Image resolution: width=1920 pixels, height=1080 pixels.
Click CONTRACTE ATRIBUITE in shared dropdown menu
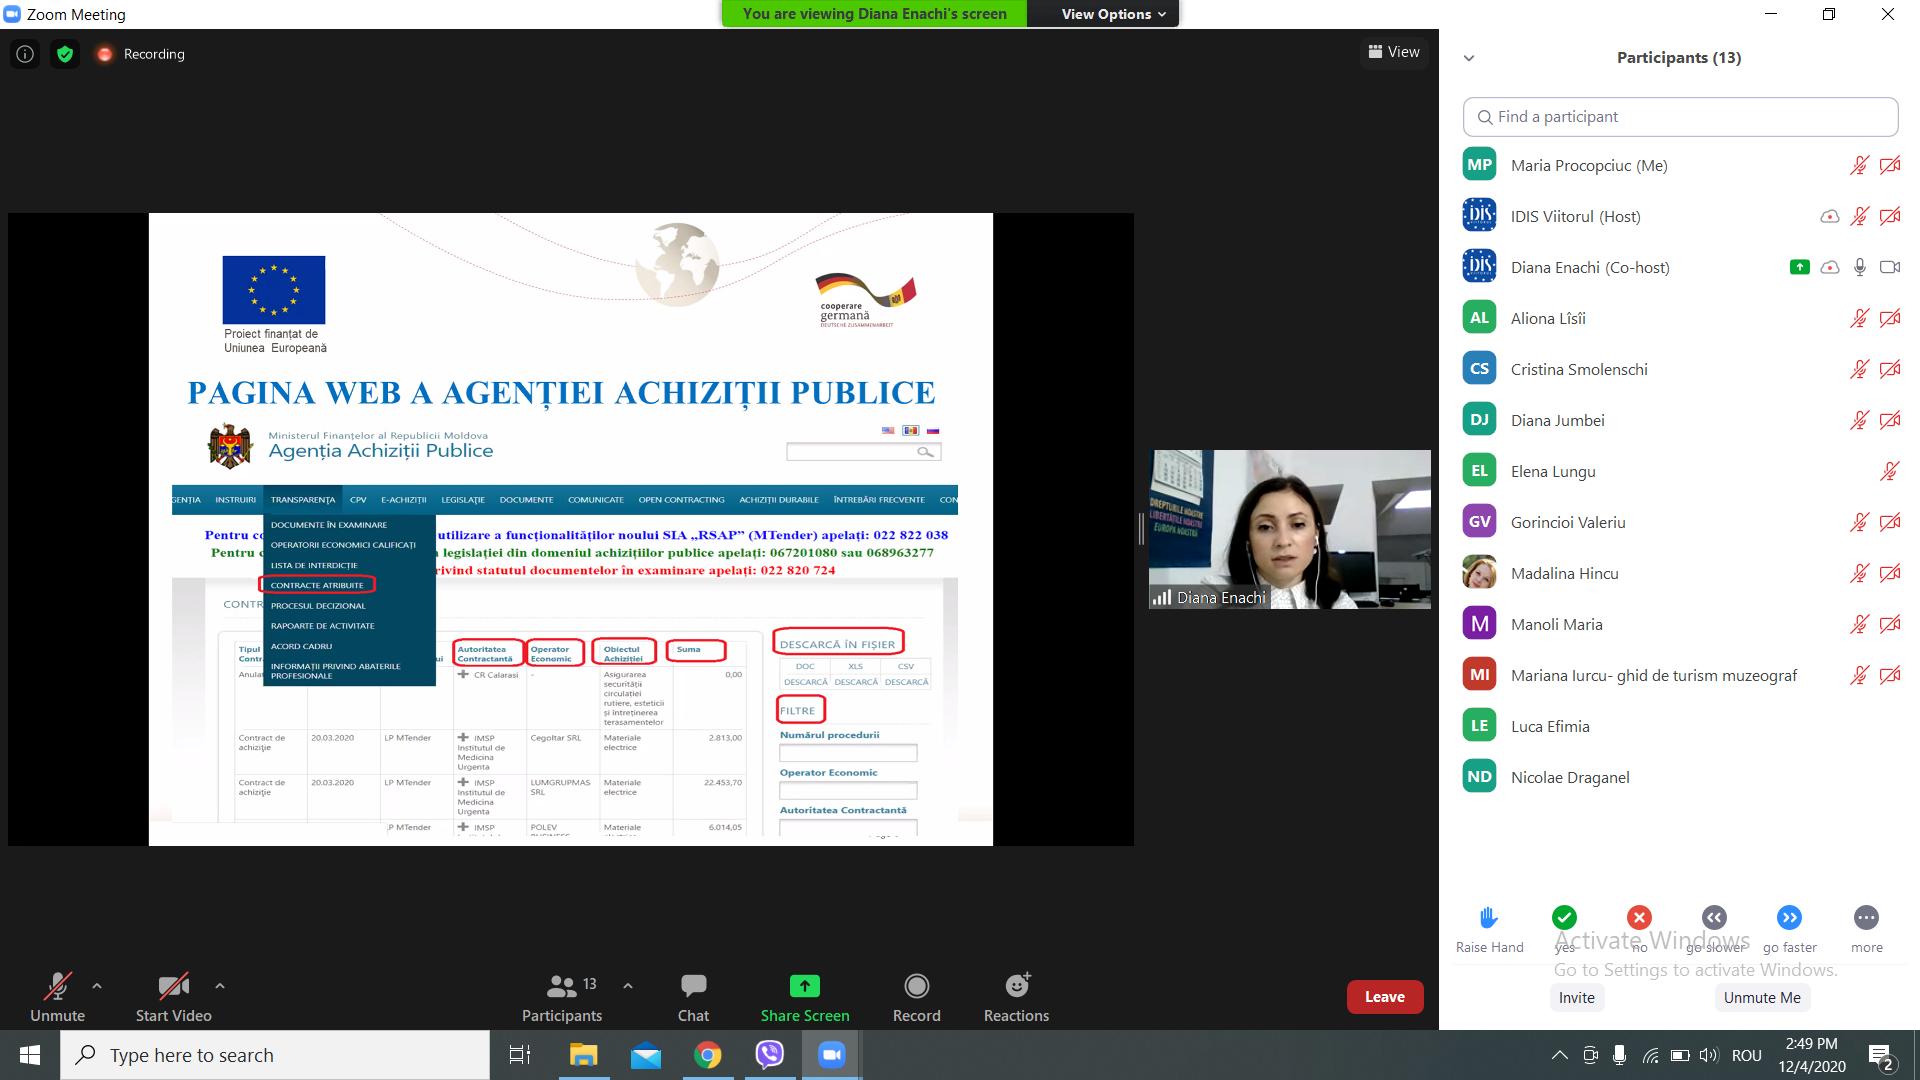click(x=317, y=585)
